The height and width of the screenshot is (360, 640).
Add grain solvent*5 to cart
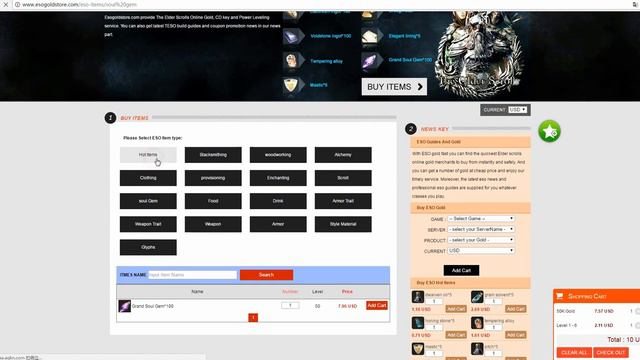tap(516, 309)
